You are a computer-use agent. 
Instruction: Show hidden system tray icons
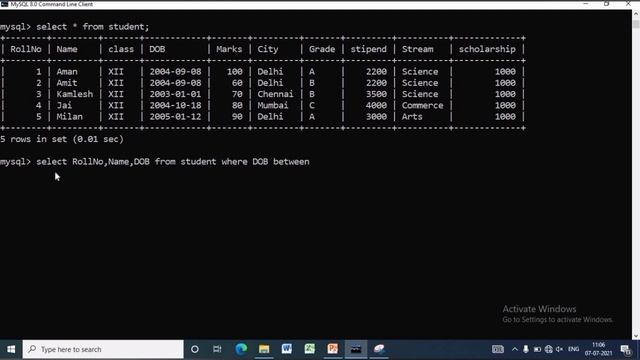[x=515, y=349]
